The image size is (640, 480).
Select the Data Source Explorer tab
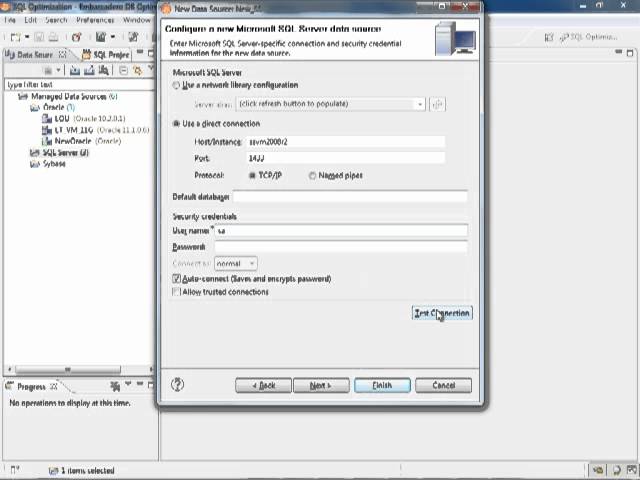35,54
